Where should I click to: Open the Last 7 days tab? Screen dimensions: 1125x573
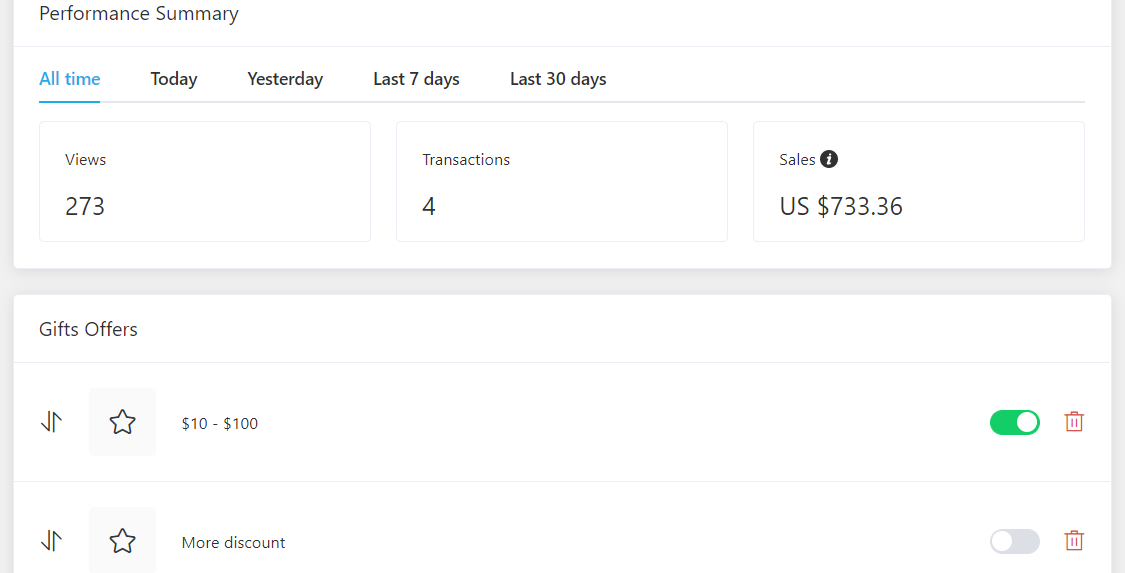coord(416,79)
